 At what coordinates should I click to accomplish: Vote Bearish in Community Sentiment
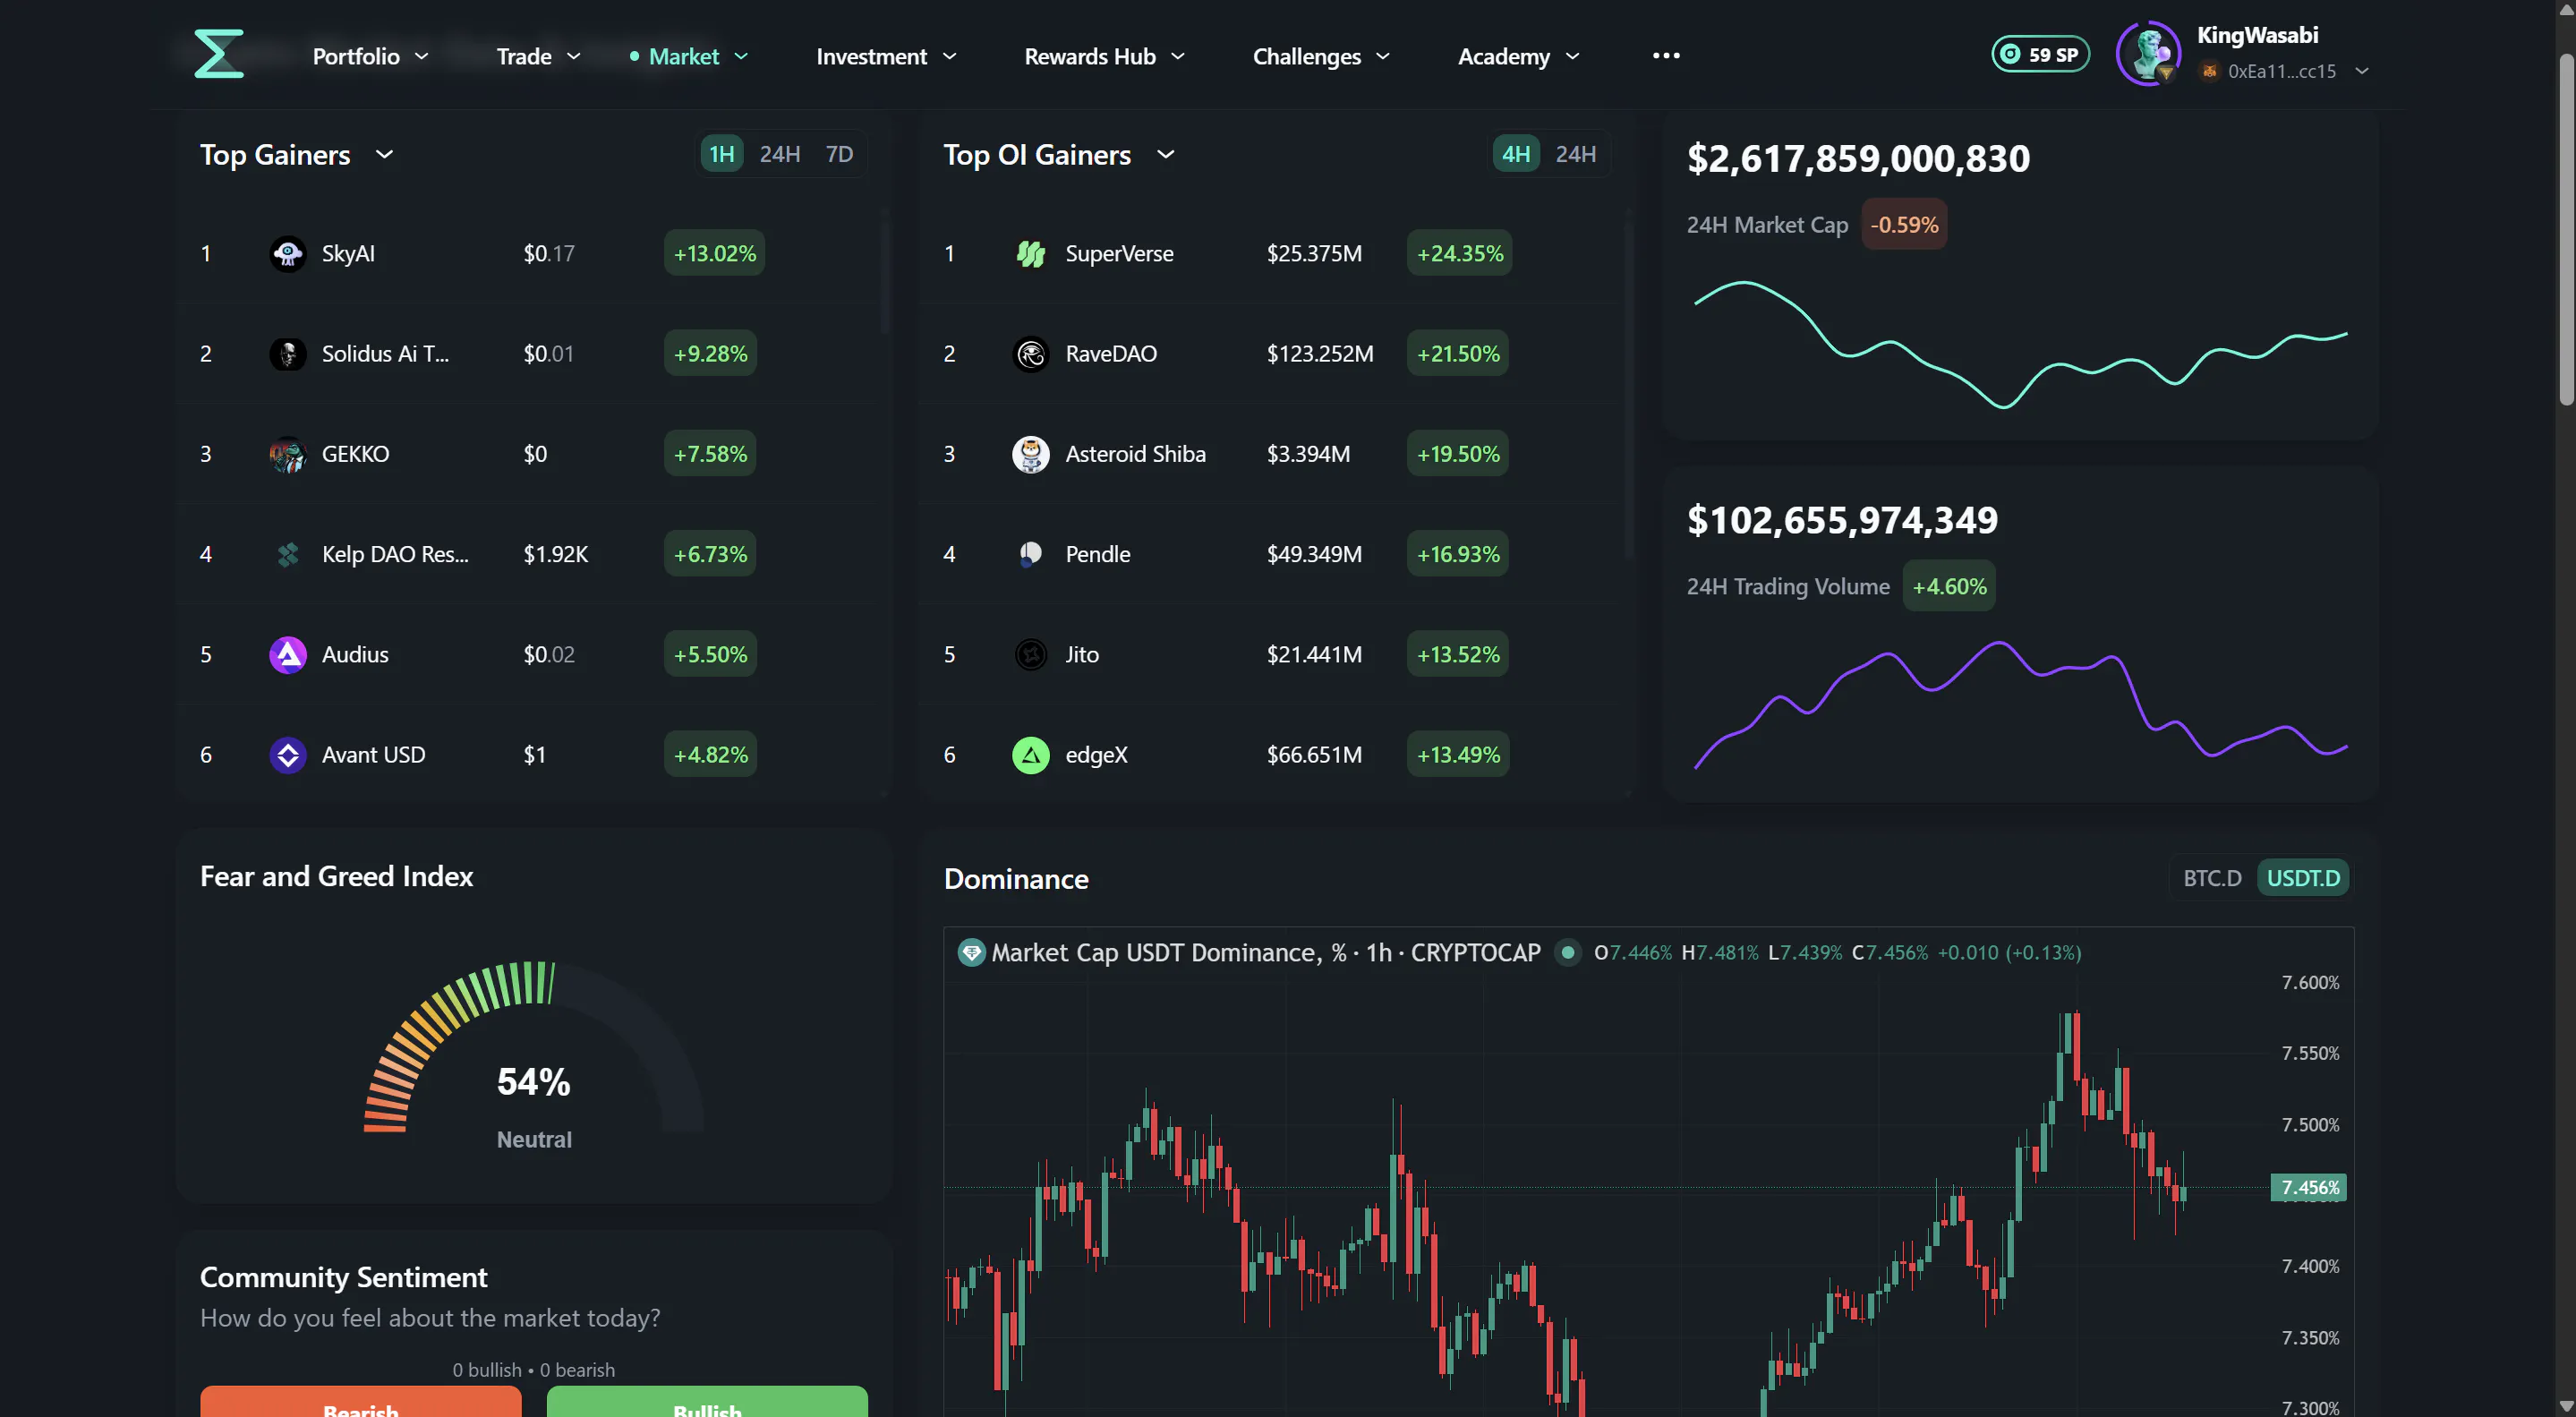361,1402
